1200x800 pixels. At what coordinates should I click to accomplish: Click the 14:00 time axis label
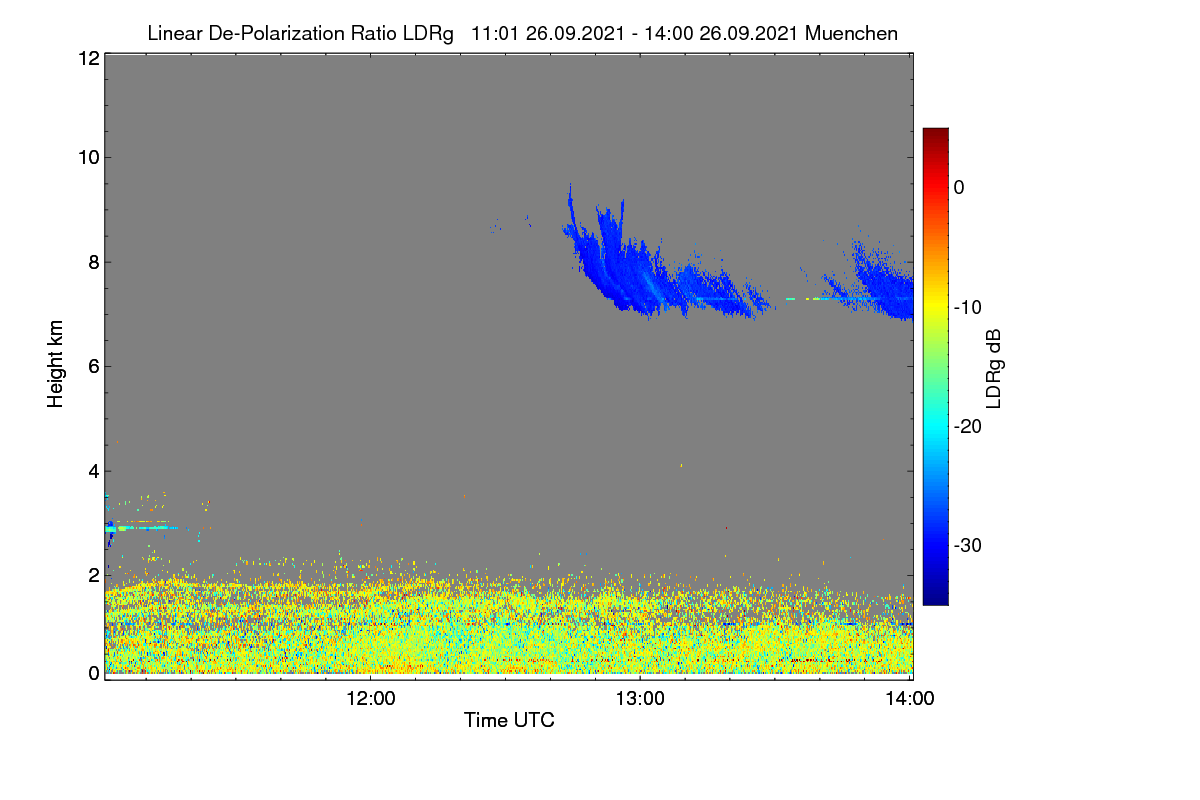coord(910,699)
